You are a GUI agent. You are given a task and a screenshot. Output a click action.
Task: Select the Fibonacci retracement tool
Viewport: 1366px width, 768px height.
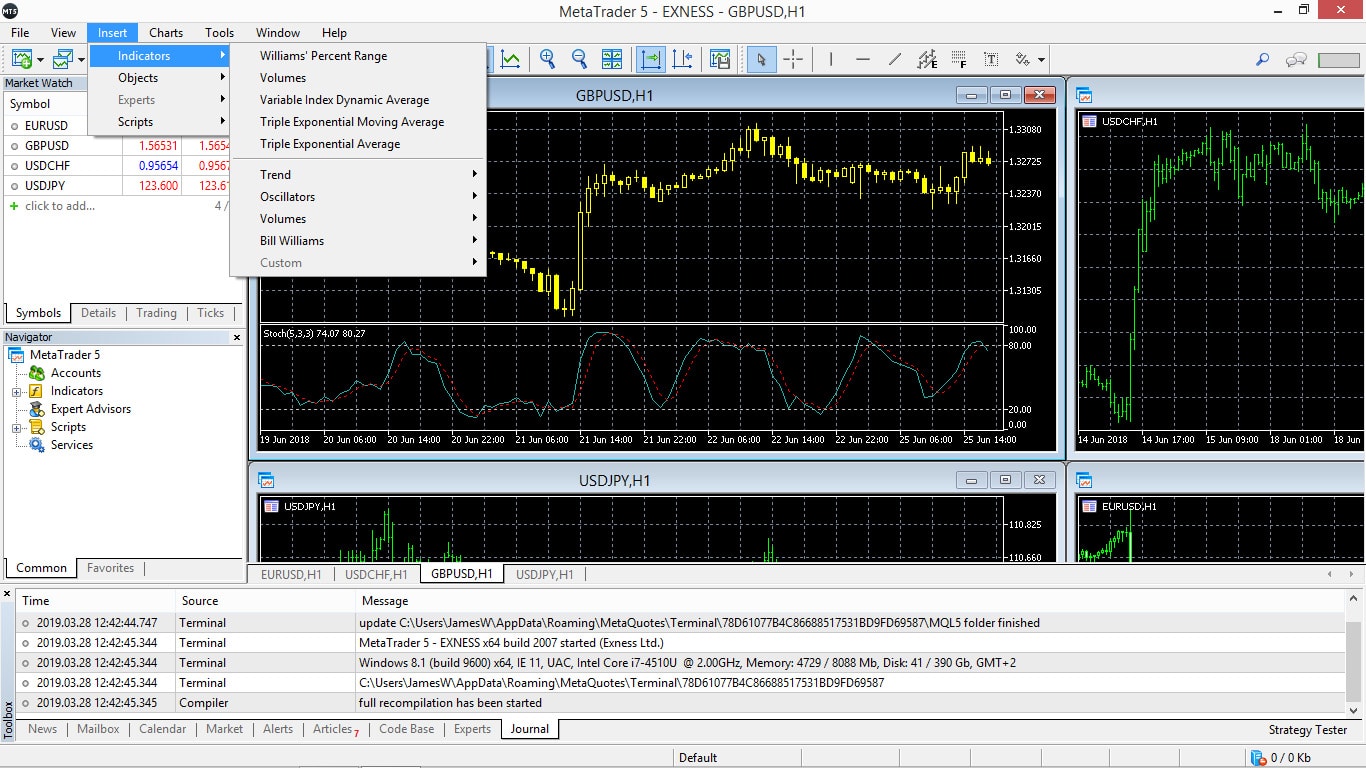[959, 59]
